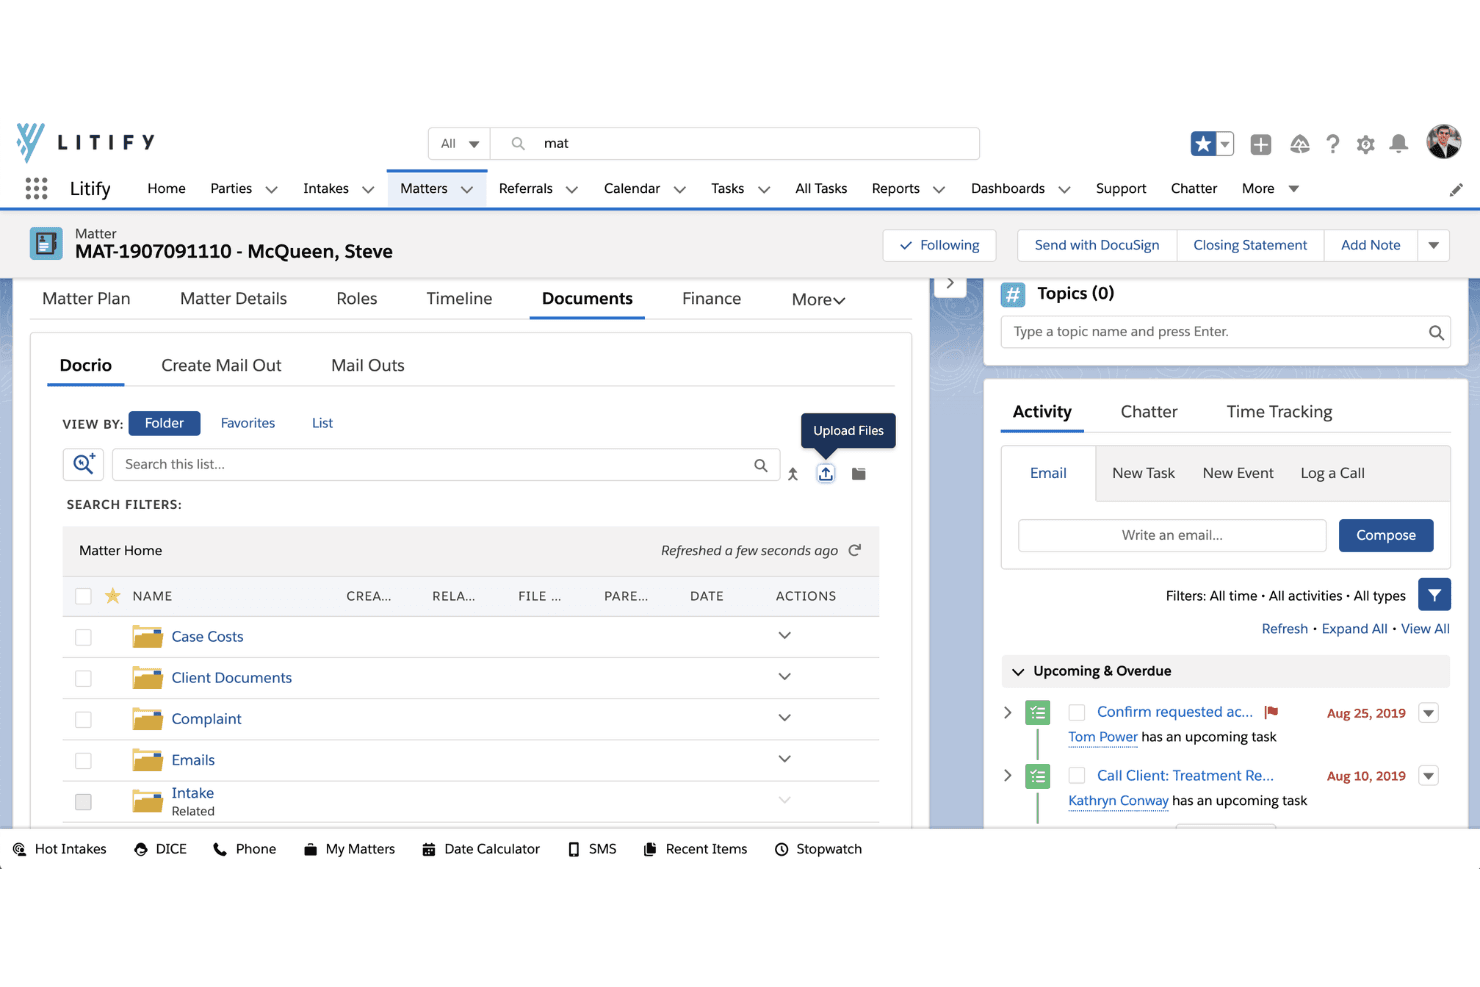The height and width of the screenshot is (987, 1480).
Task: Switch to the Timeline tab
Action: click(x=459, y=298)
